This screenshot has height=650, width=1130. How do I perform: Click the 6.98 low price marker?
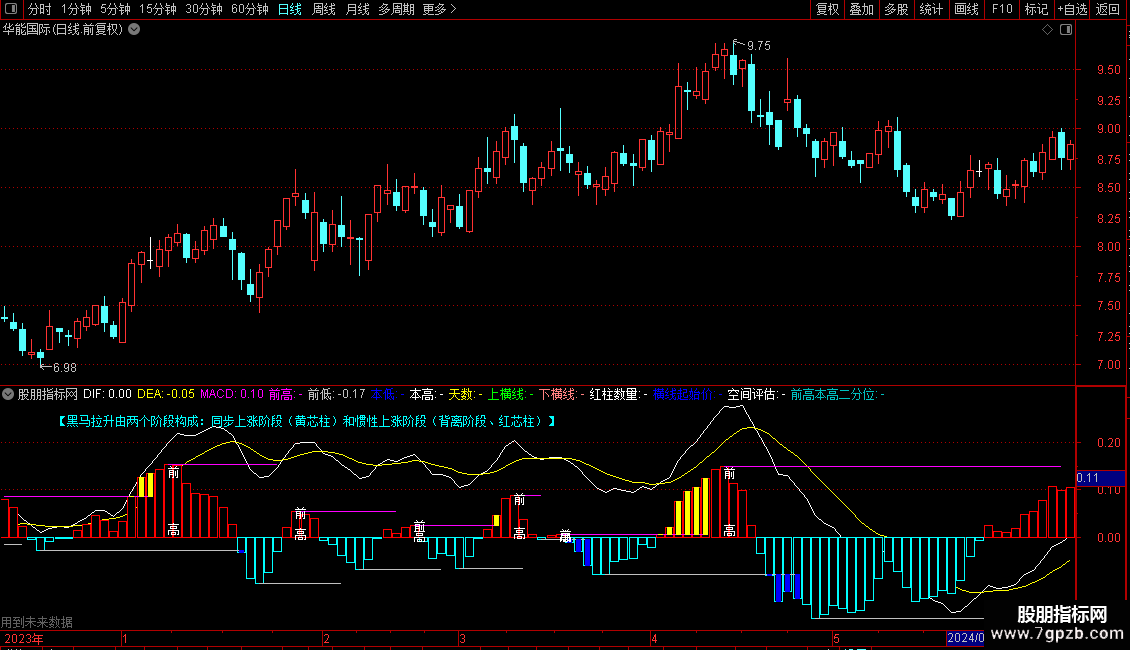click(x=65, y=368)
